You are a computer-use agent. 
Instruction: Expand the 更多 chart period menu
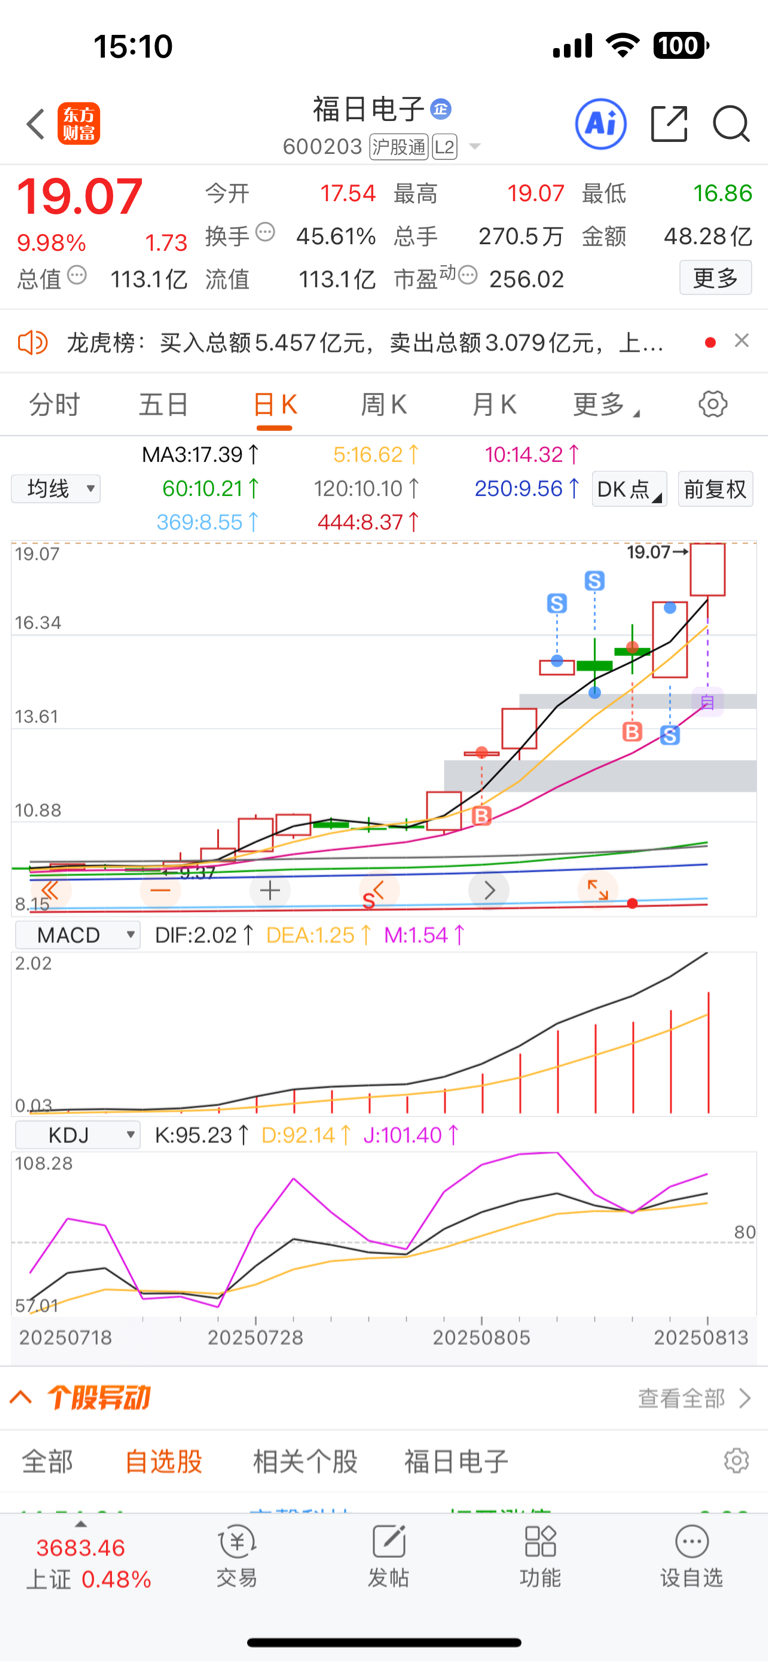(x=606, y=405)
